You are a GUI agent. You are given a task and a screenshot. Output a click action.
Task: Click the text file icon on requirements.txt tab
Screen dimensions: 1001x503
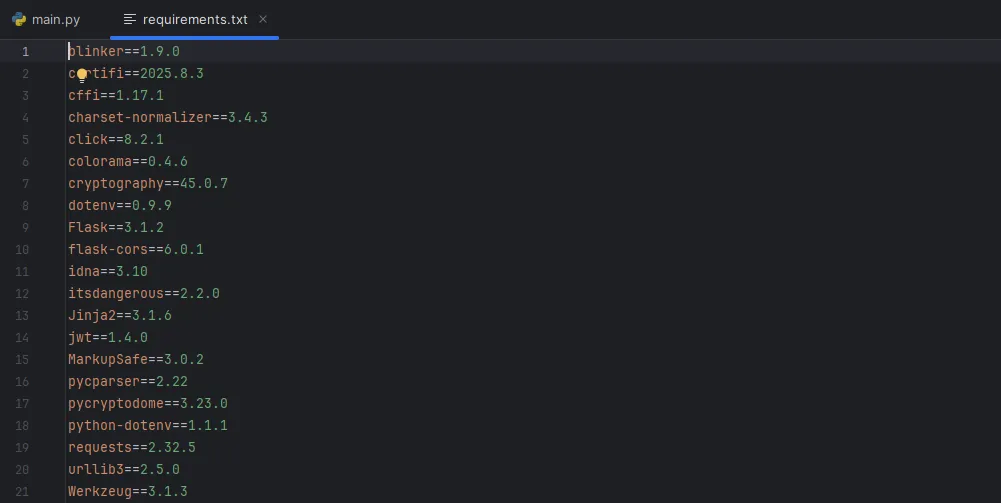(130, 19)
